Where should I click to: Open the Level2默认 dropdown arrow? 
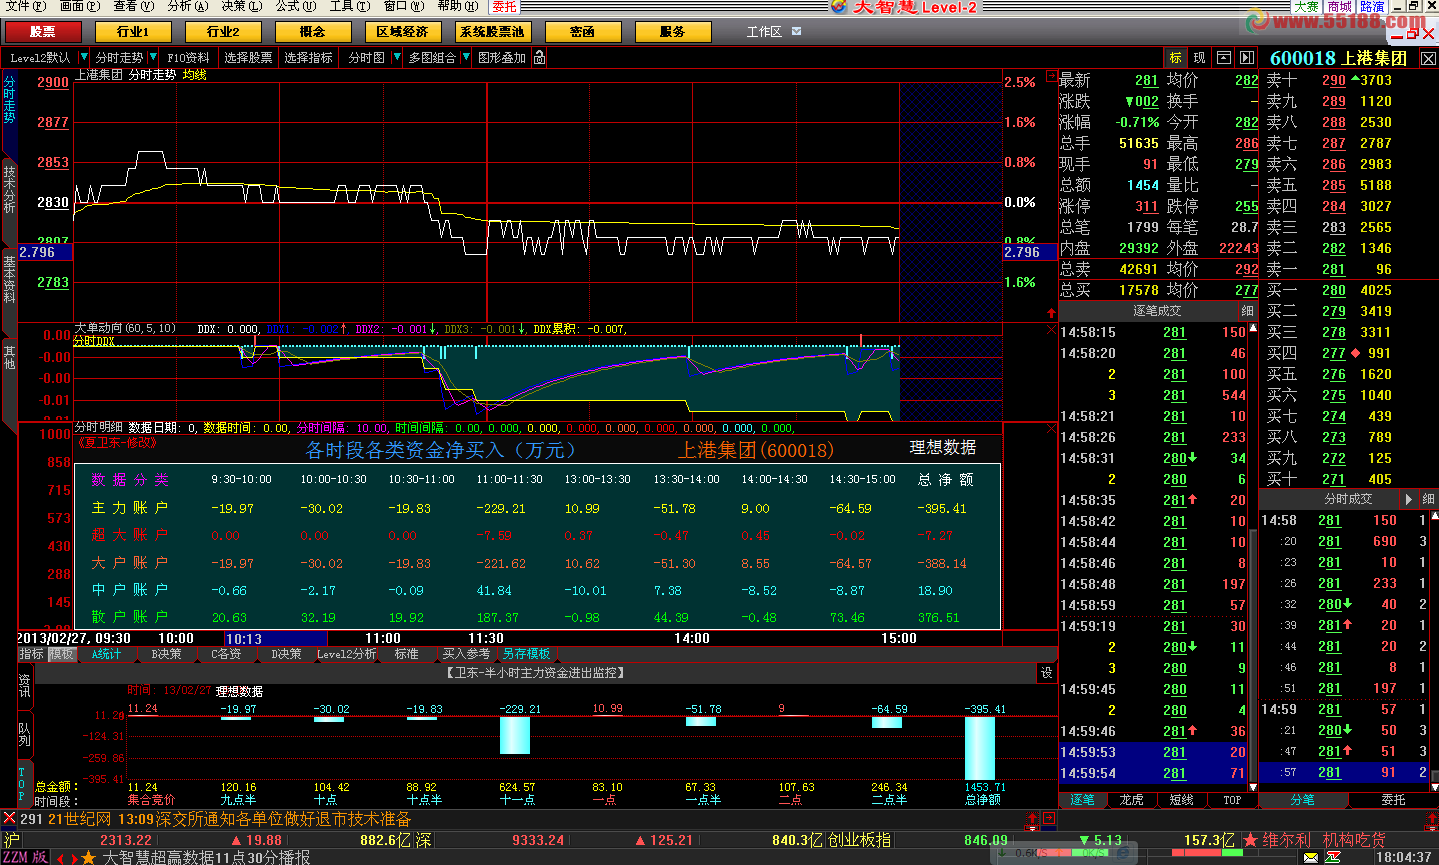[x=83, y=58]
